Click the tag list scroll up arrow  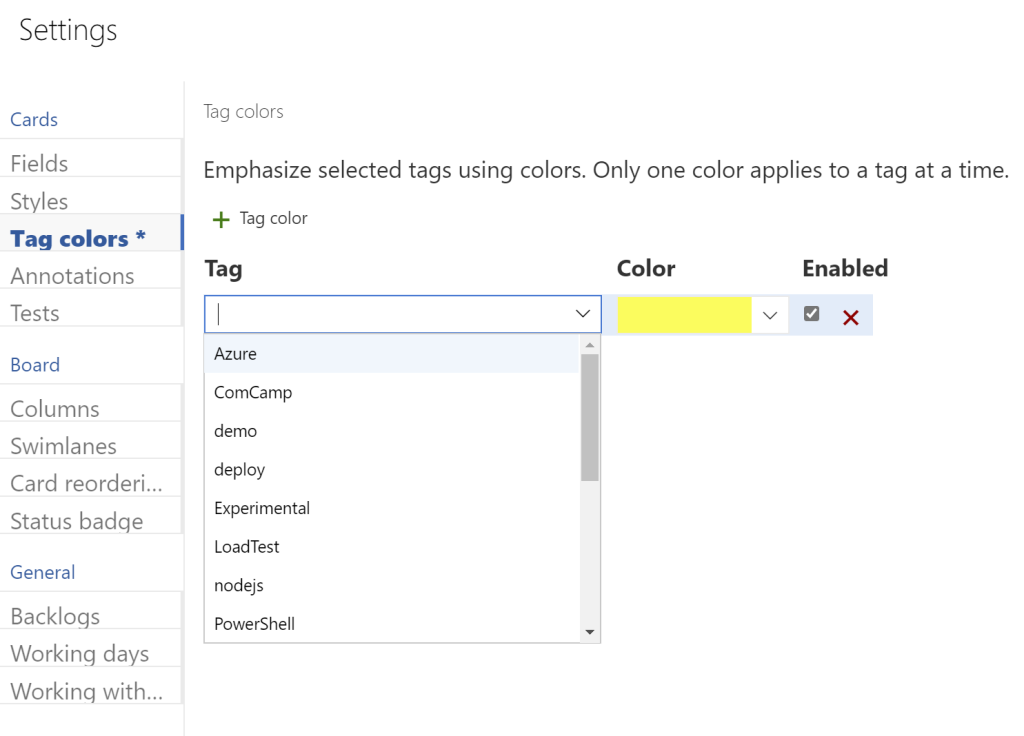point(590,344)
